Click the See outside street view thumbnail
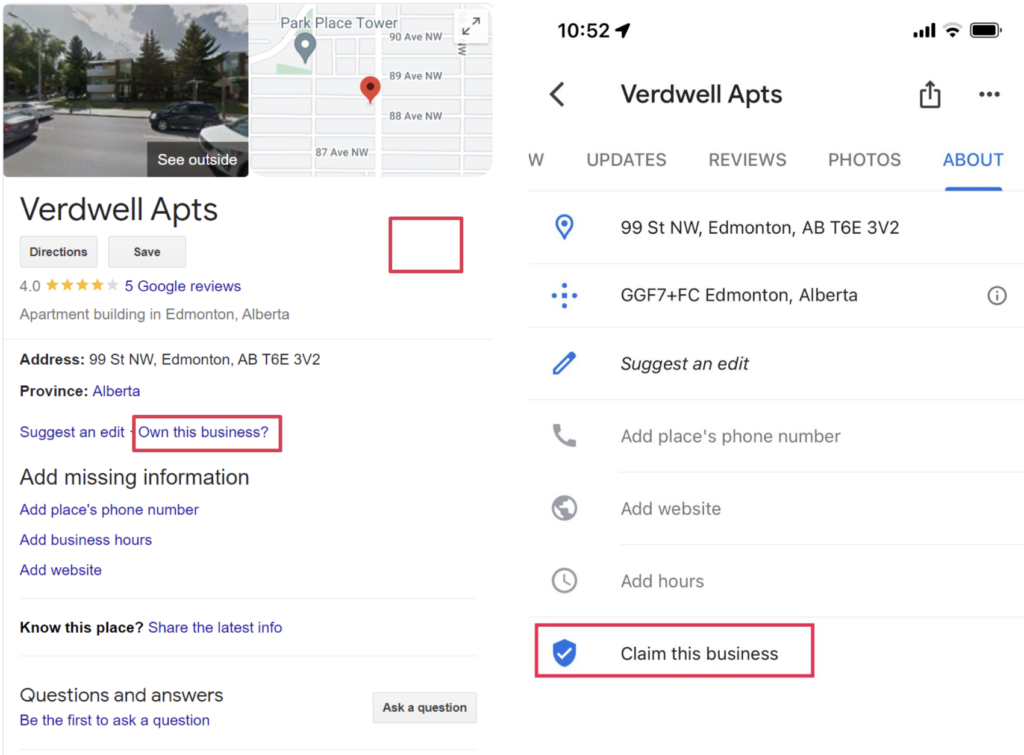1024x755 pixels. 126,90
